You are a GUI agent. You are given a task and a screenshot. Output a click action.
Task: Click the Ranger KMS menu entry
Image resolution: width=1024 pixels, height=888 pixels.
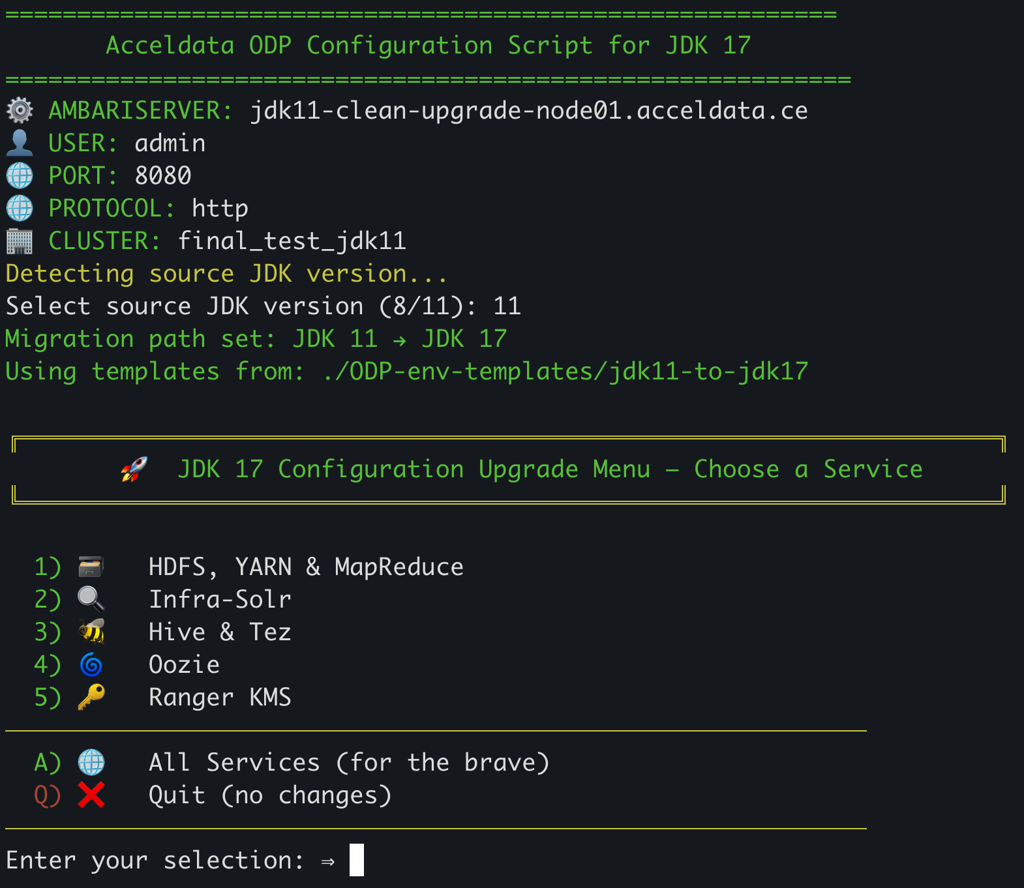click(219, 697)
